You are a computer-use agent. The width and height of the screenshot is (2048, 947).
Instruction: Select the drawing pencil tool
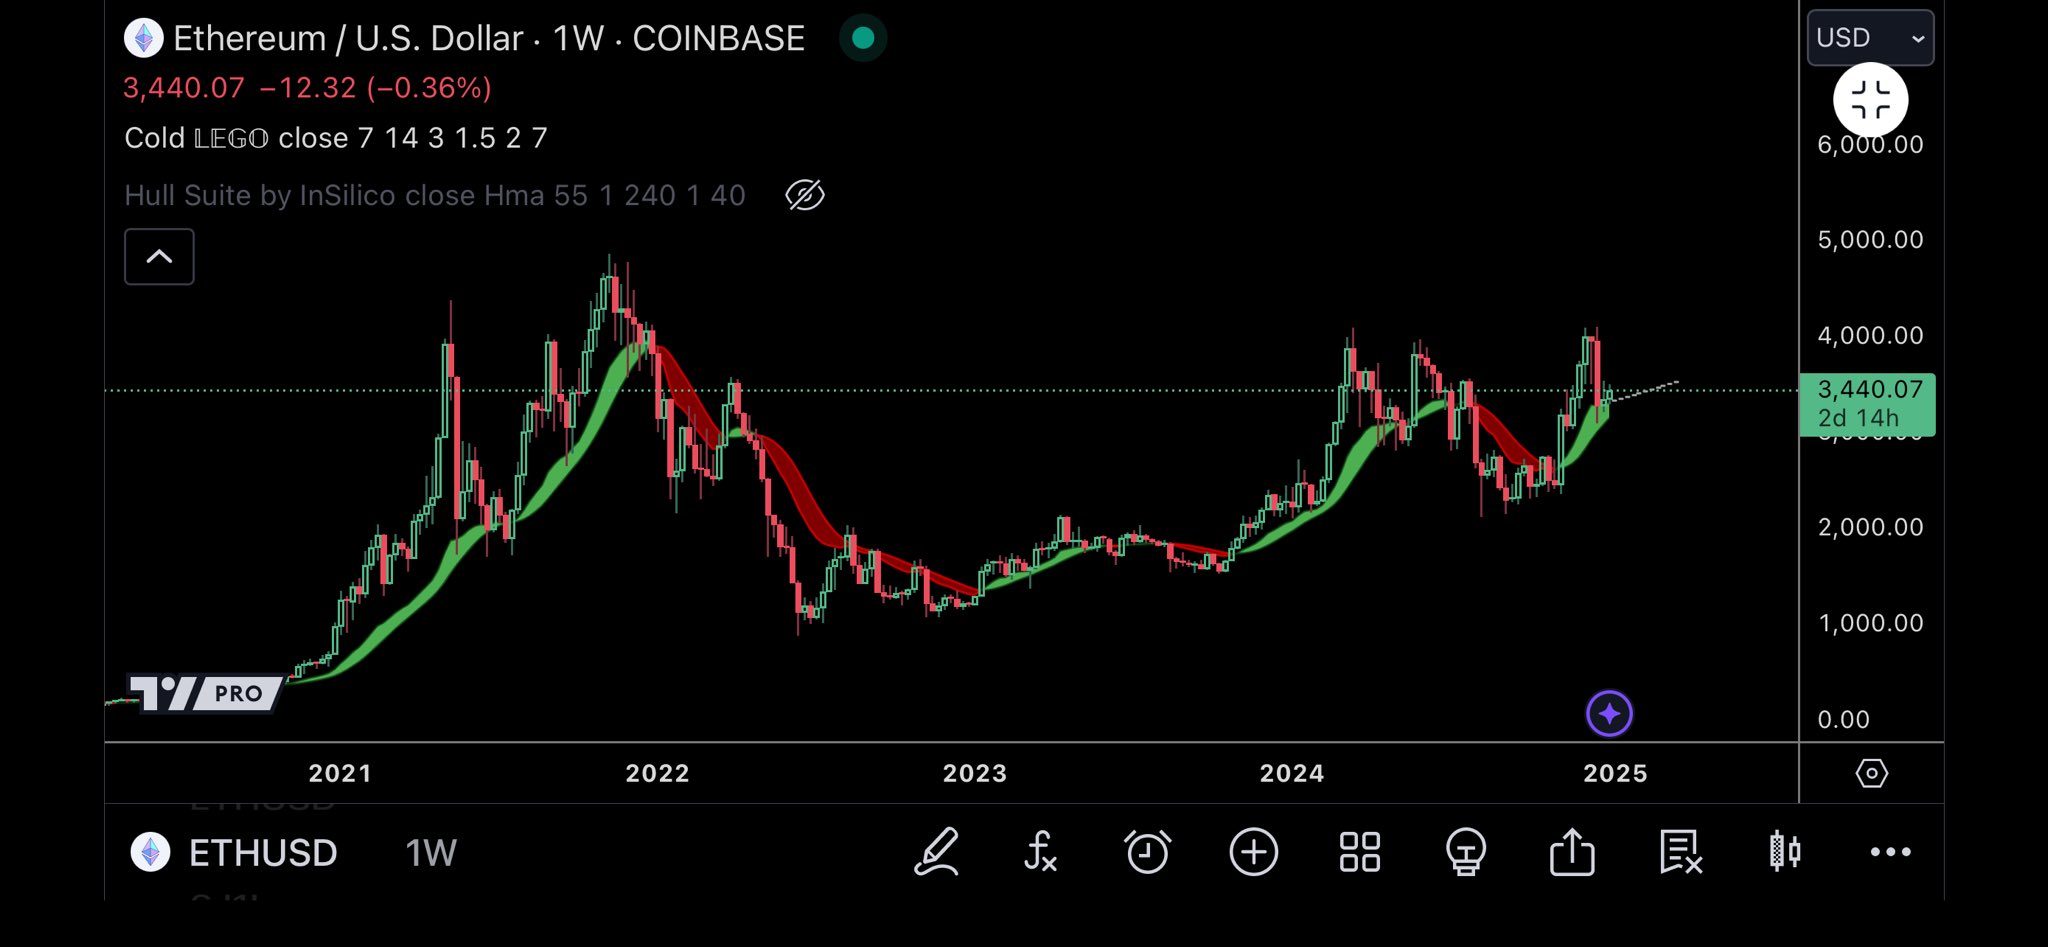point(938,852)
